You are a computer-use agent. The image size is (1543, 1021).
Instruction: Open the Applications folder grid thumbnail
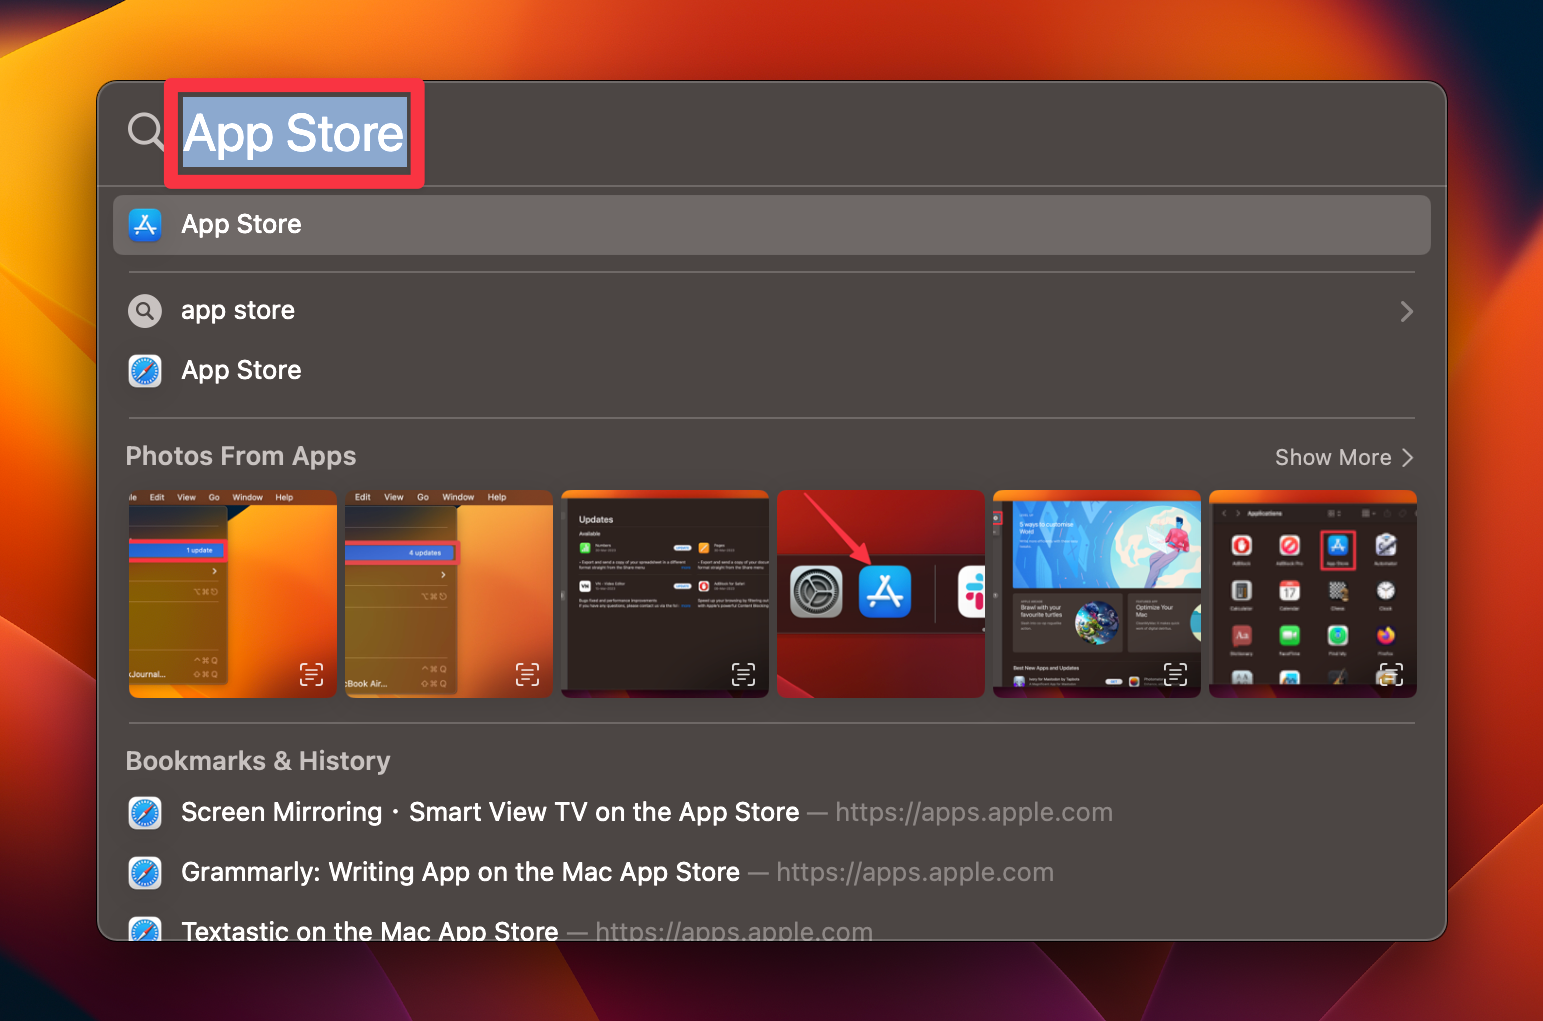point(1312,593)
